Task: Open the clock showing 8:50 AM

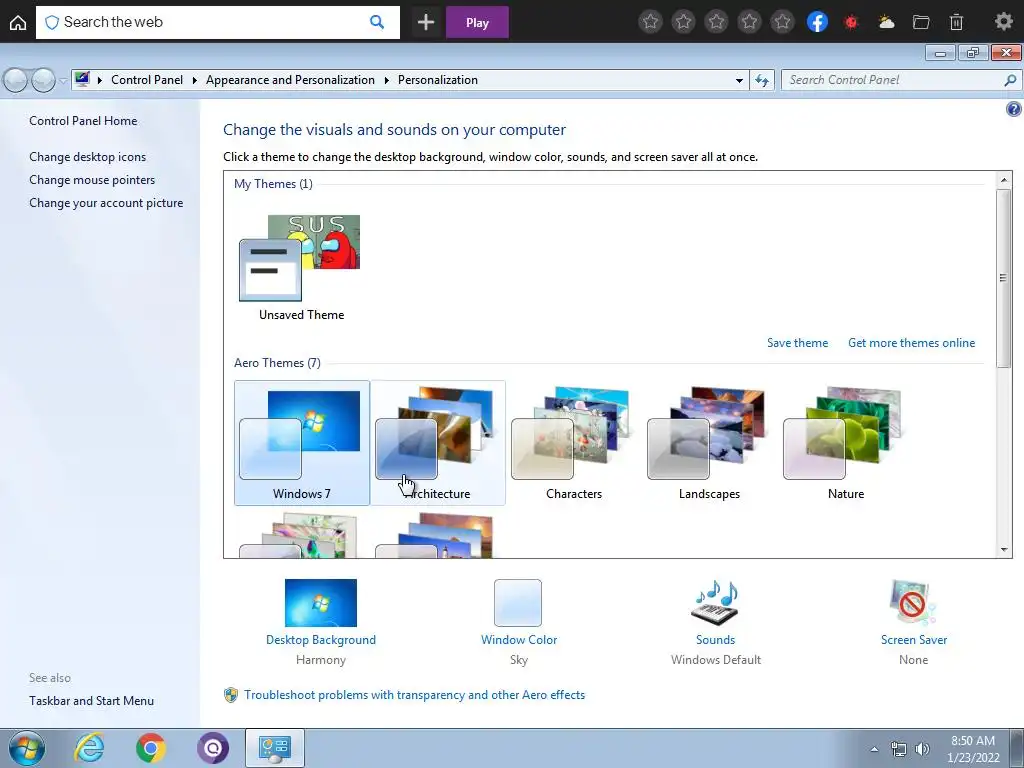Action: (972, 749)
